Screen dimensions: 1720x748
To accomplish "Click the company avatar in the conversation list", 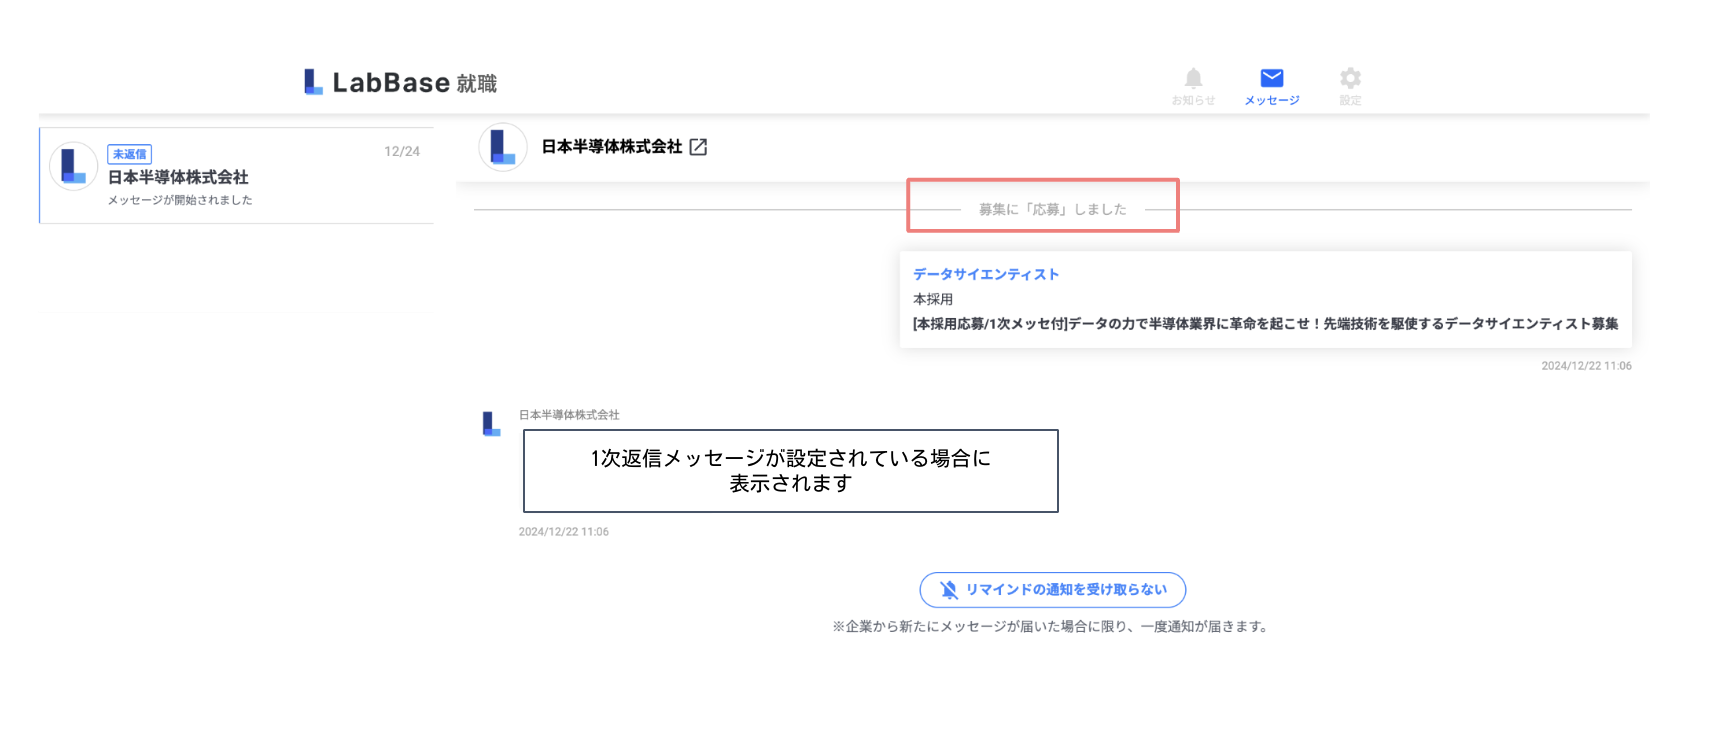I will pyautogui.click(x=74, y=166).
